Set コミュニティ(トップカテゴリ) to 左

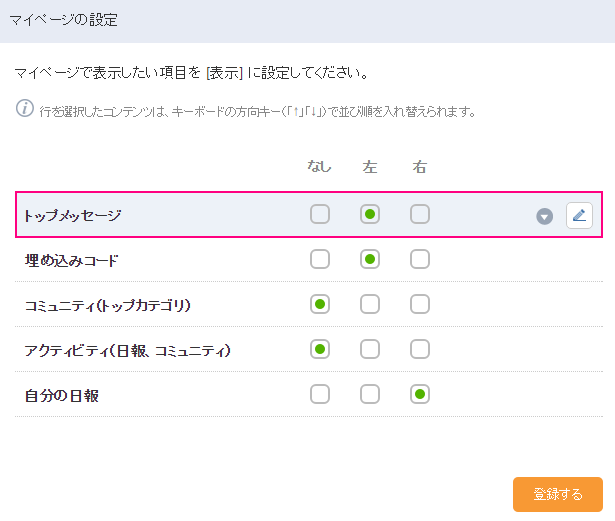370,304
